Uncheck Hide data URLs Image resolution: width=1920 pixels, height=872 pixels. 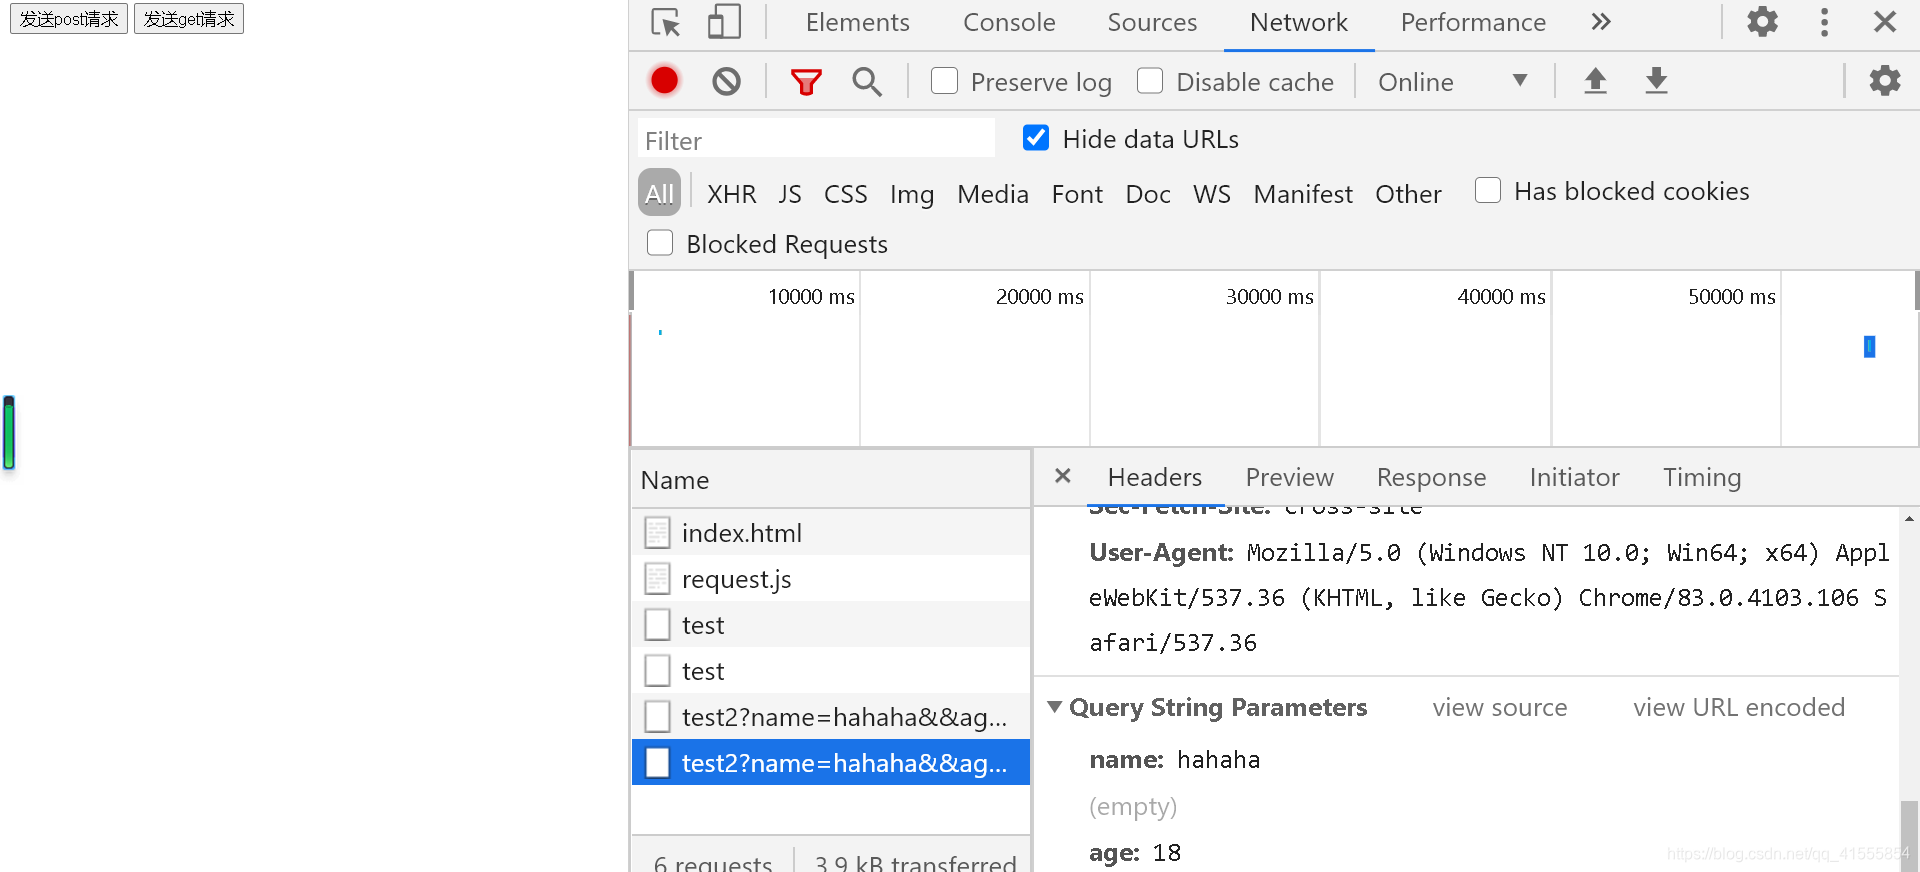[1036, 138]
